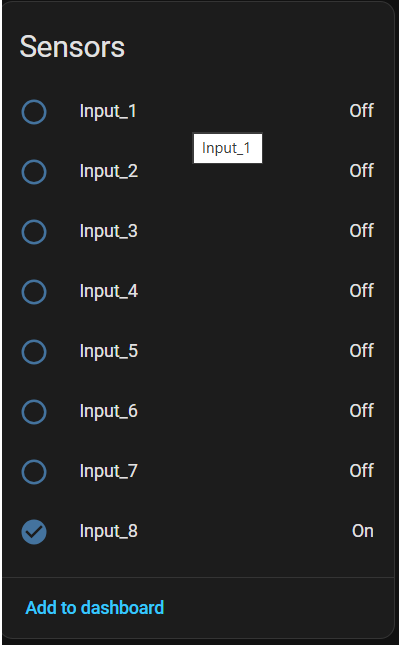The width and height of the screenshot is (400, 645).
Task: Select the Input_3 sensor name
Action: coord(109,232)
